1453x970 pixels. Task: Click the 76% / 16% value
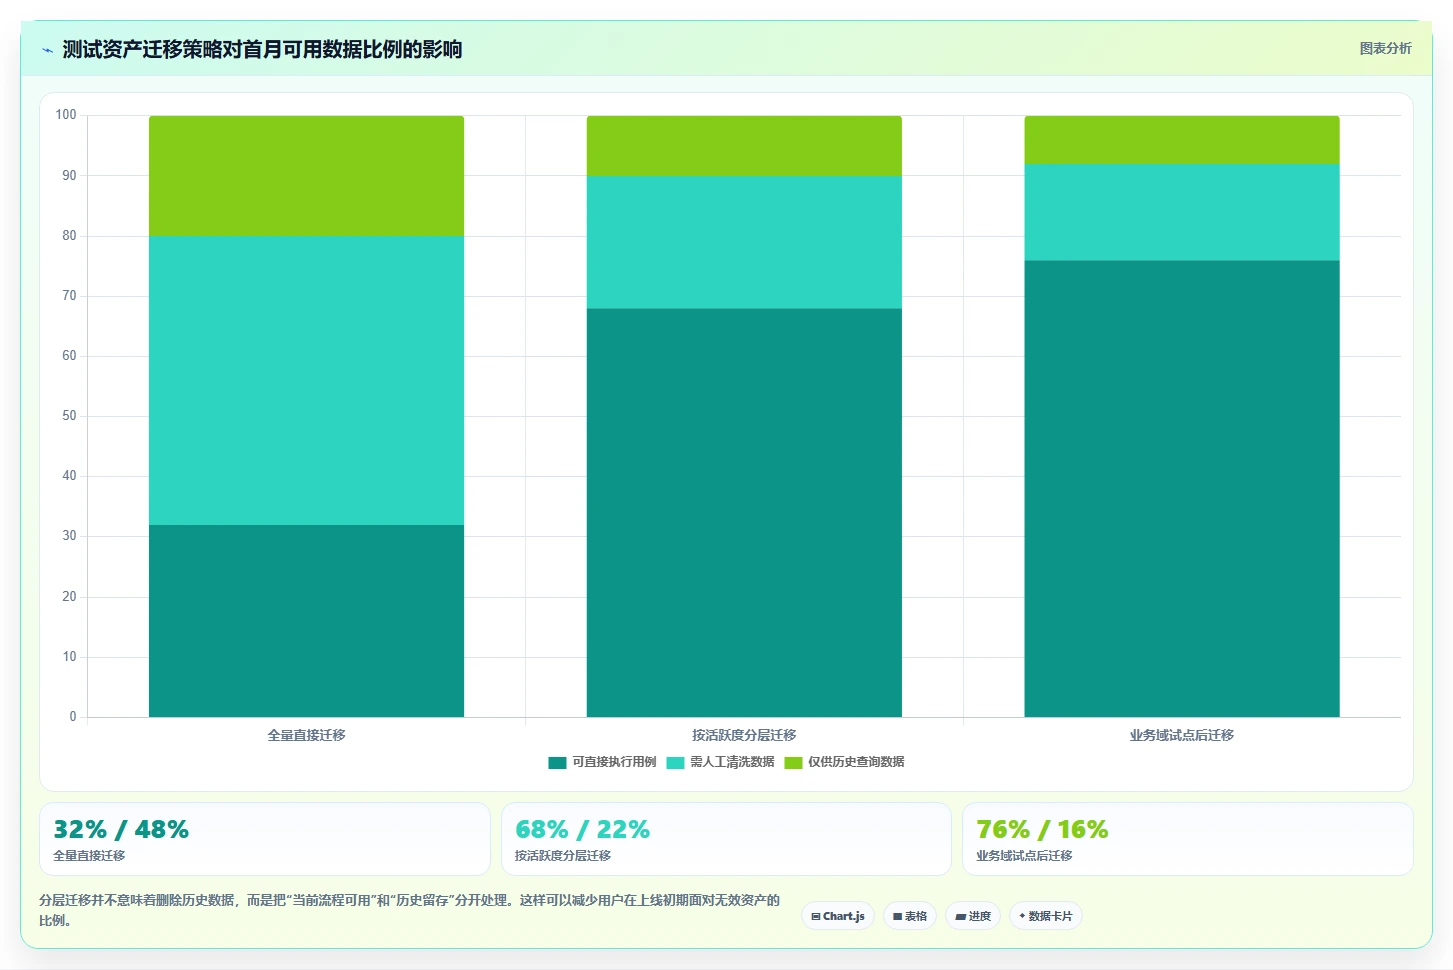[1042, 829]
